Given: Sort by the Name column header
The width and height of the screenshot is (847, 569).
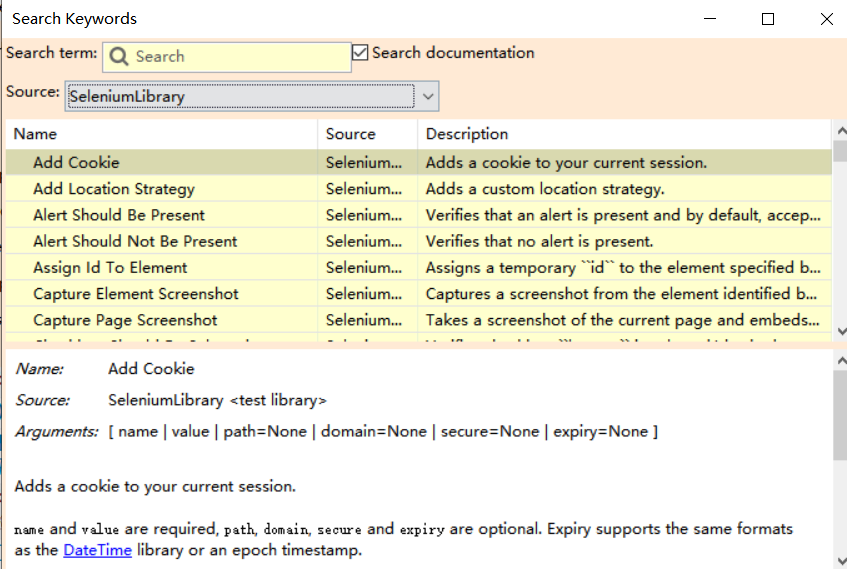Looking at the screenshot, I should [162, 134].
